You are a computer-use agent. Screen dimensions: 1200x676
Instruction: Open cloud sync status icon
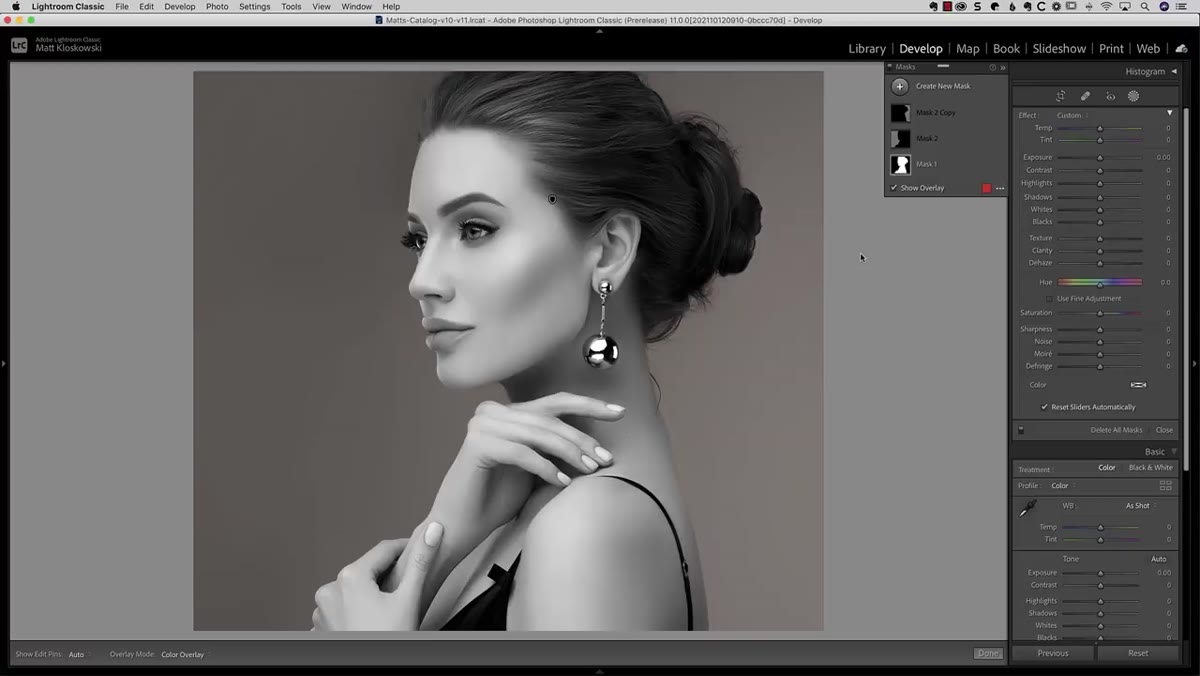pyautogui.click(x=1181, y=48)
